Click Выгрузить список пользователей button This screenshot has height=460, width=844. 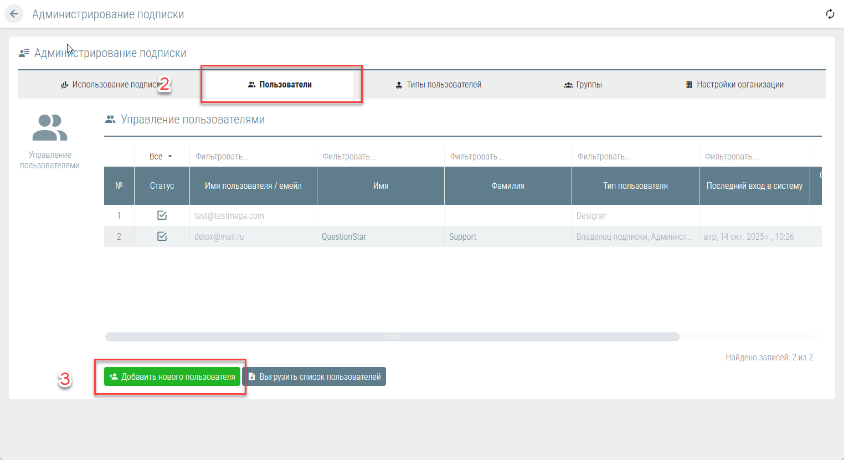pyautogui.click(x=314, y=377)
